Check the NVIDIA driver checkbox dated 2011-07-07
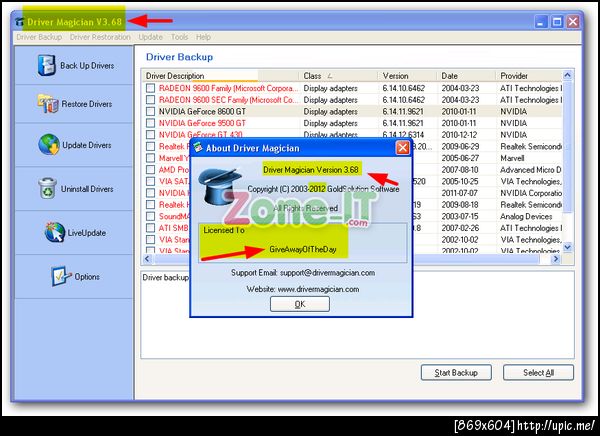The image size is (600, 436). 150,193
